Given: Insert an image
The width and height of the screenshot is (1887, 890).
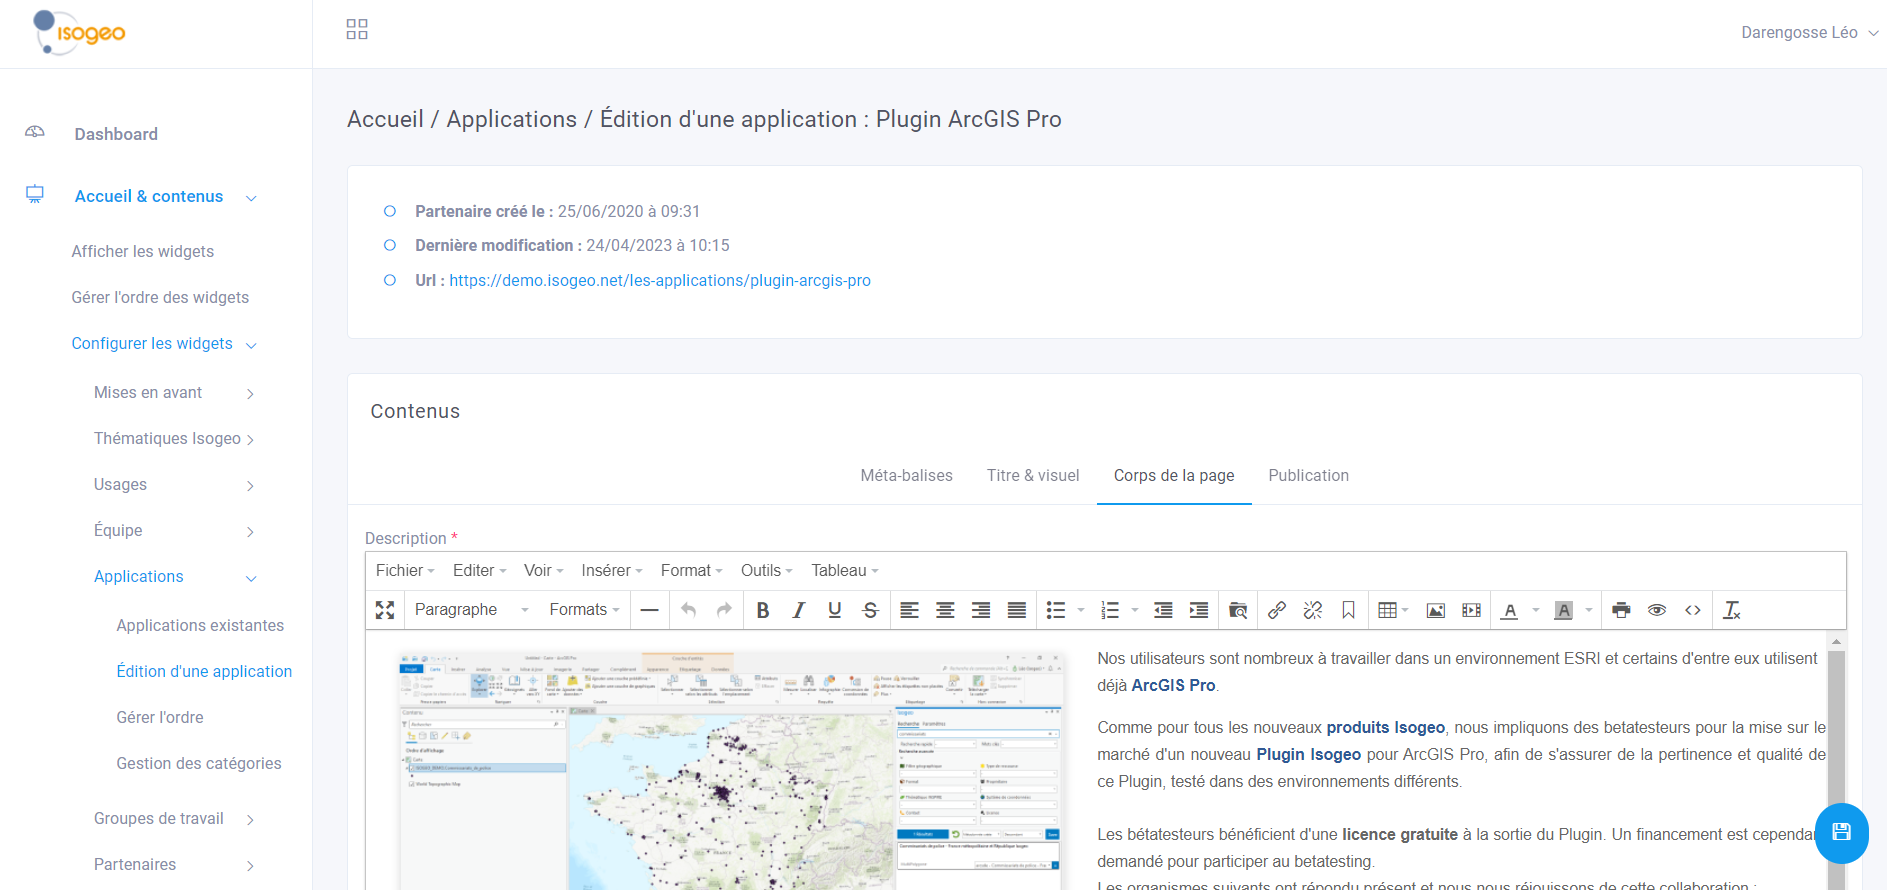Looking at the screenshot, I should (1436, 610).
